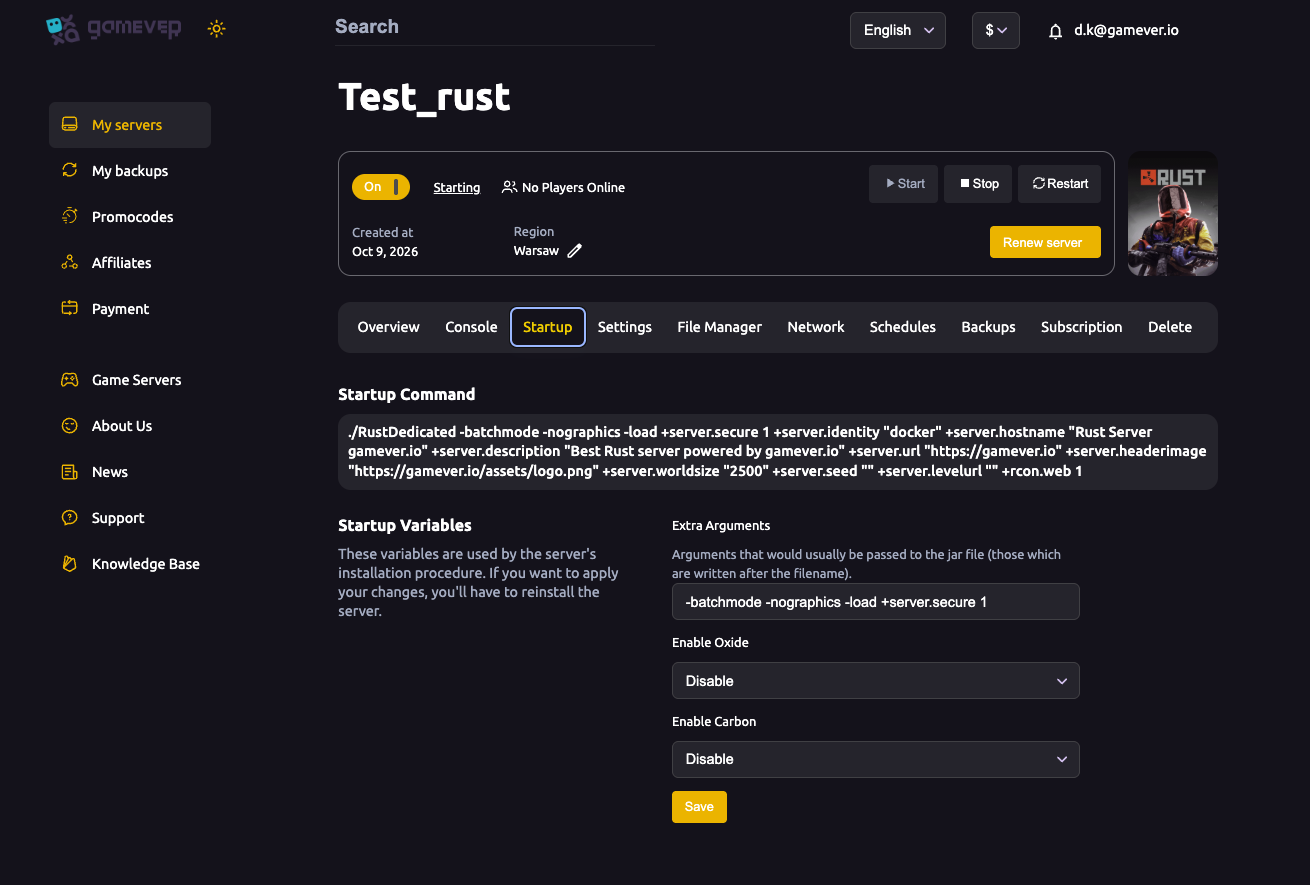Click the Payment sidebar icon

[x=69, y=309]
